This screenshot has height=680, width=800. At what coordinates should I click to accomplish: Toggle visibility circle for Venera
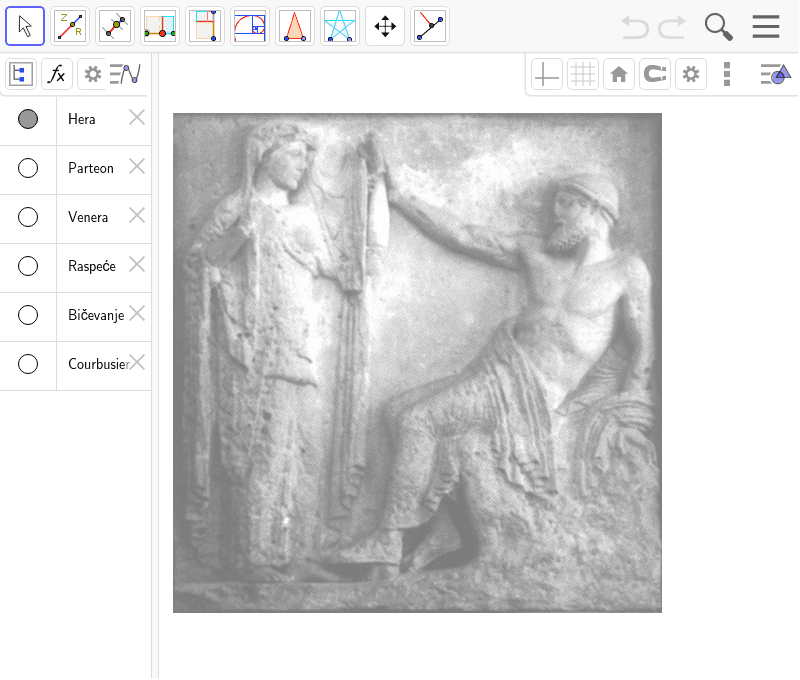tap(28, 217)
